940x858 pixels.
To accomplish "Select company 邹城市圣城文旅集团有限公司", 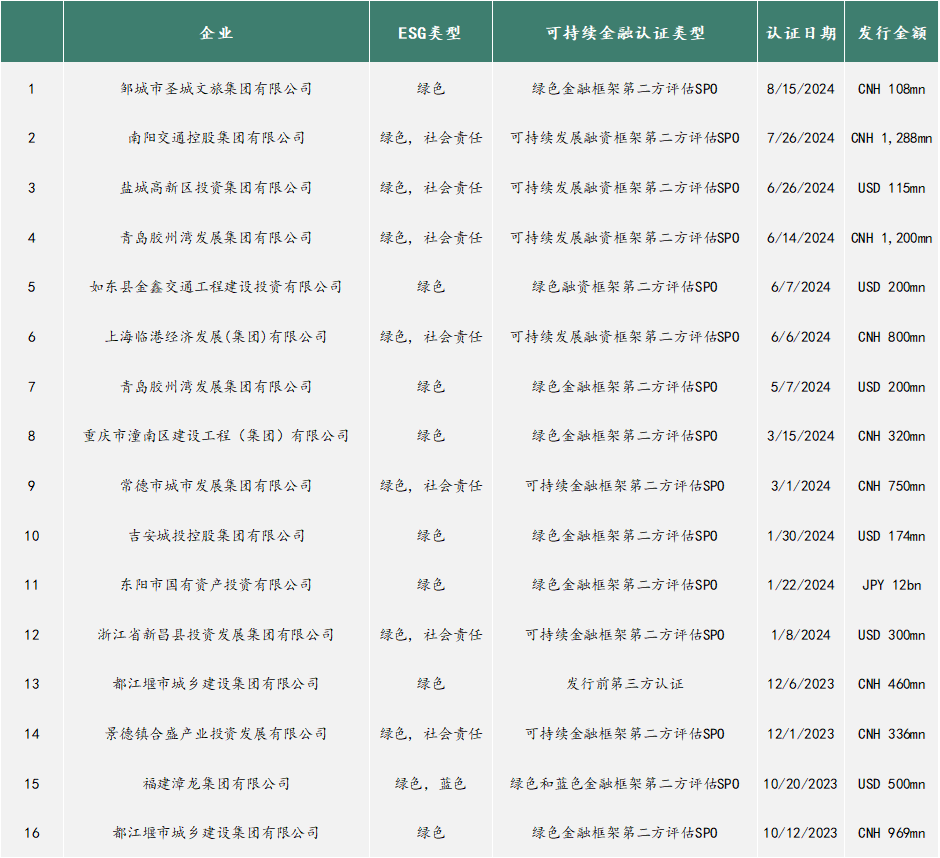I will 216,89.
